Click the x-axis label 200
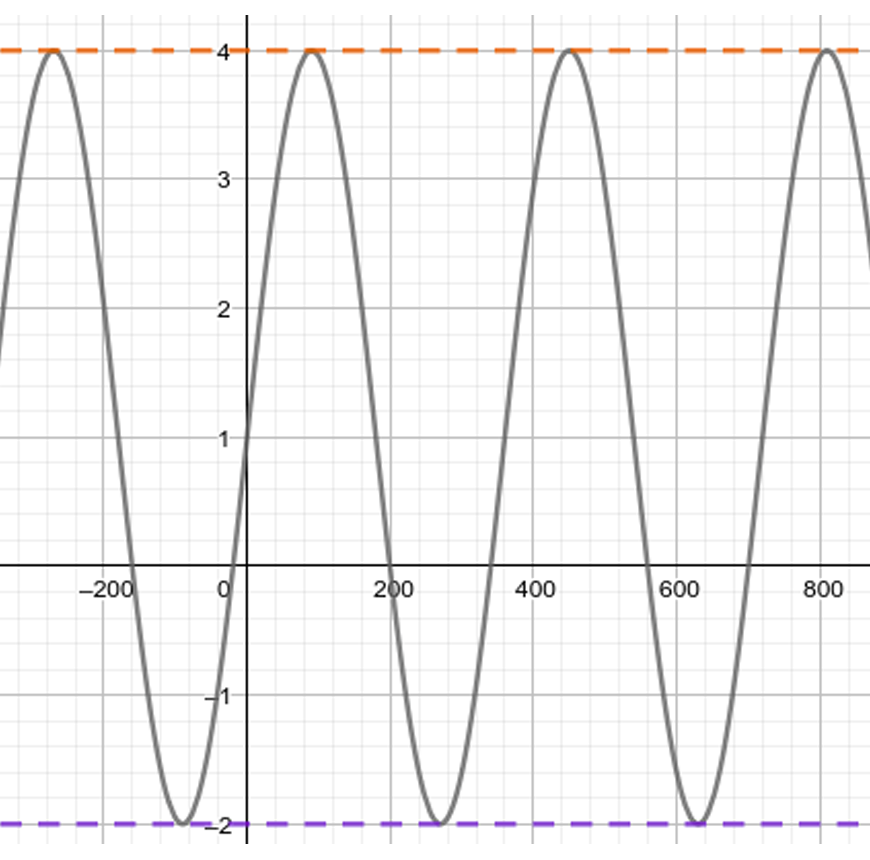This screenshot has width=870, height=860. 393,589
